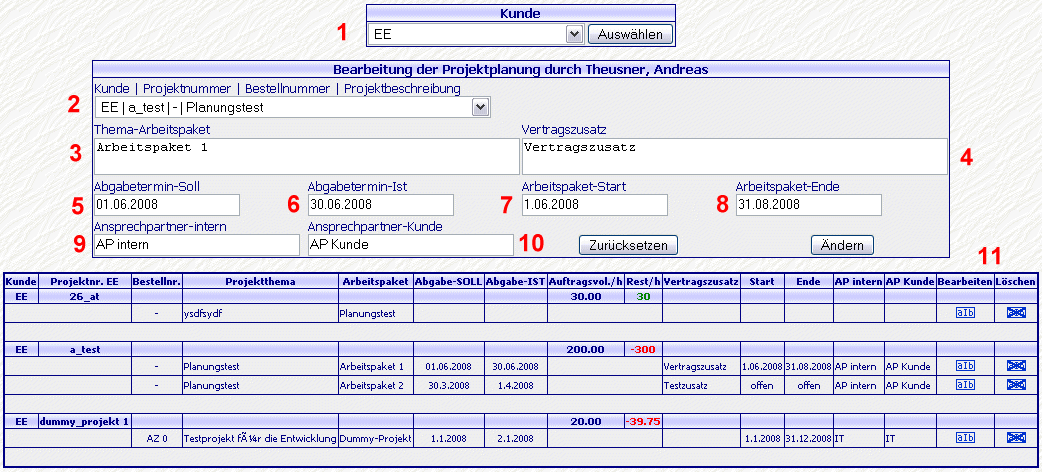The height and width of the screenshot is (472, 1042).
Task: Click the Testzusatz cell
Action: point(701,385)
